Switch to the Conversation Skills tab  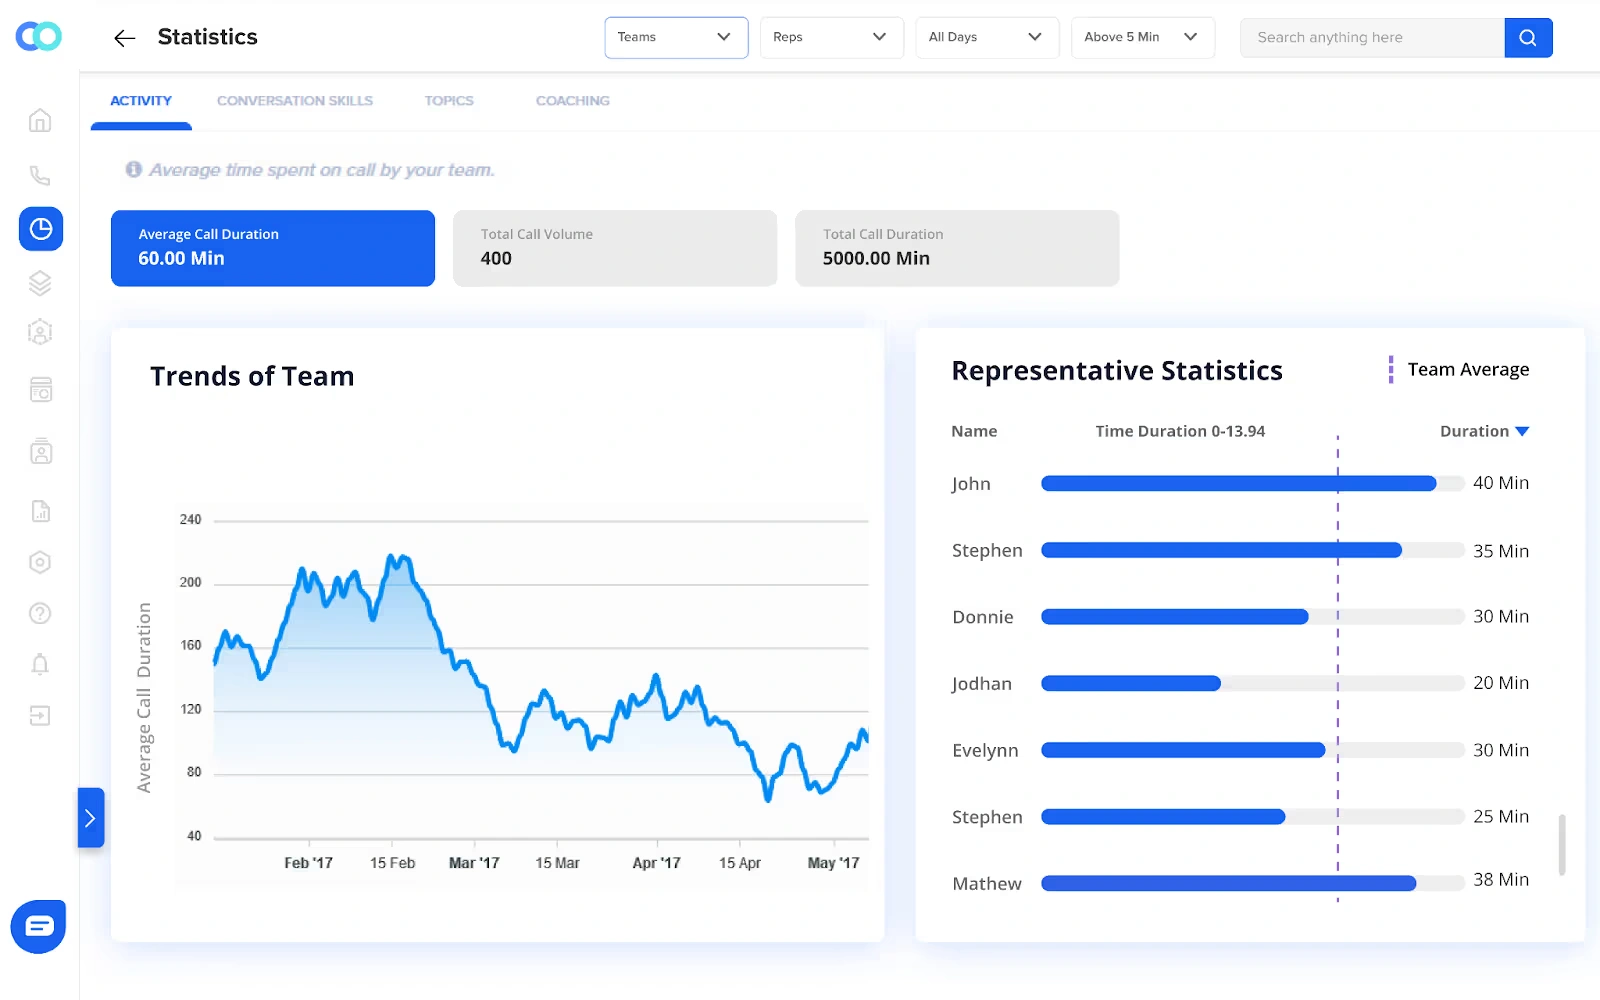295,101
